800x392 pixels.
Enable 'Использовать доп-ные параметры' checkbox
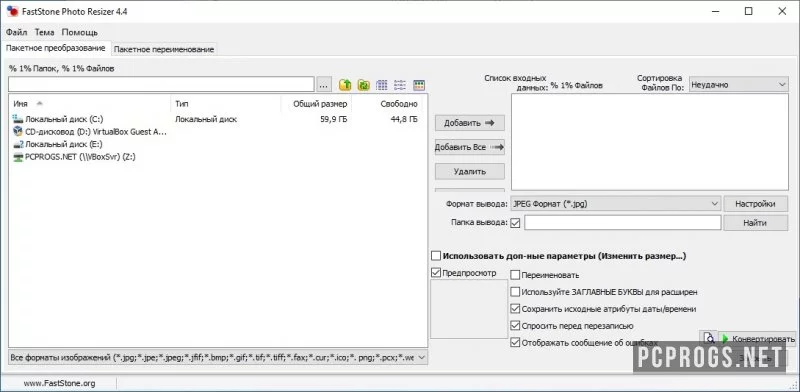point(436,256)
